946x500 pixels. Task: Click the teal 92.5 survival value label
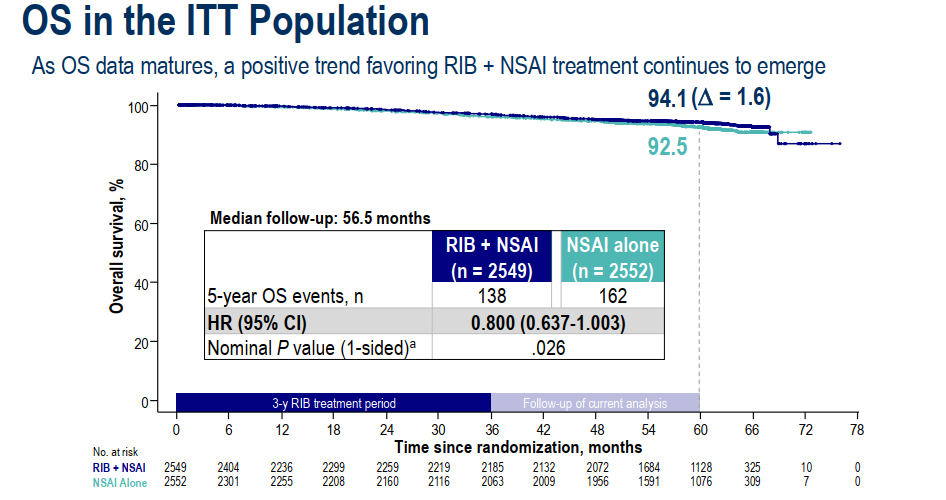tap(667, 147)
